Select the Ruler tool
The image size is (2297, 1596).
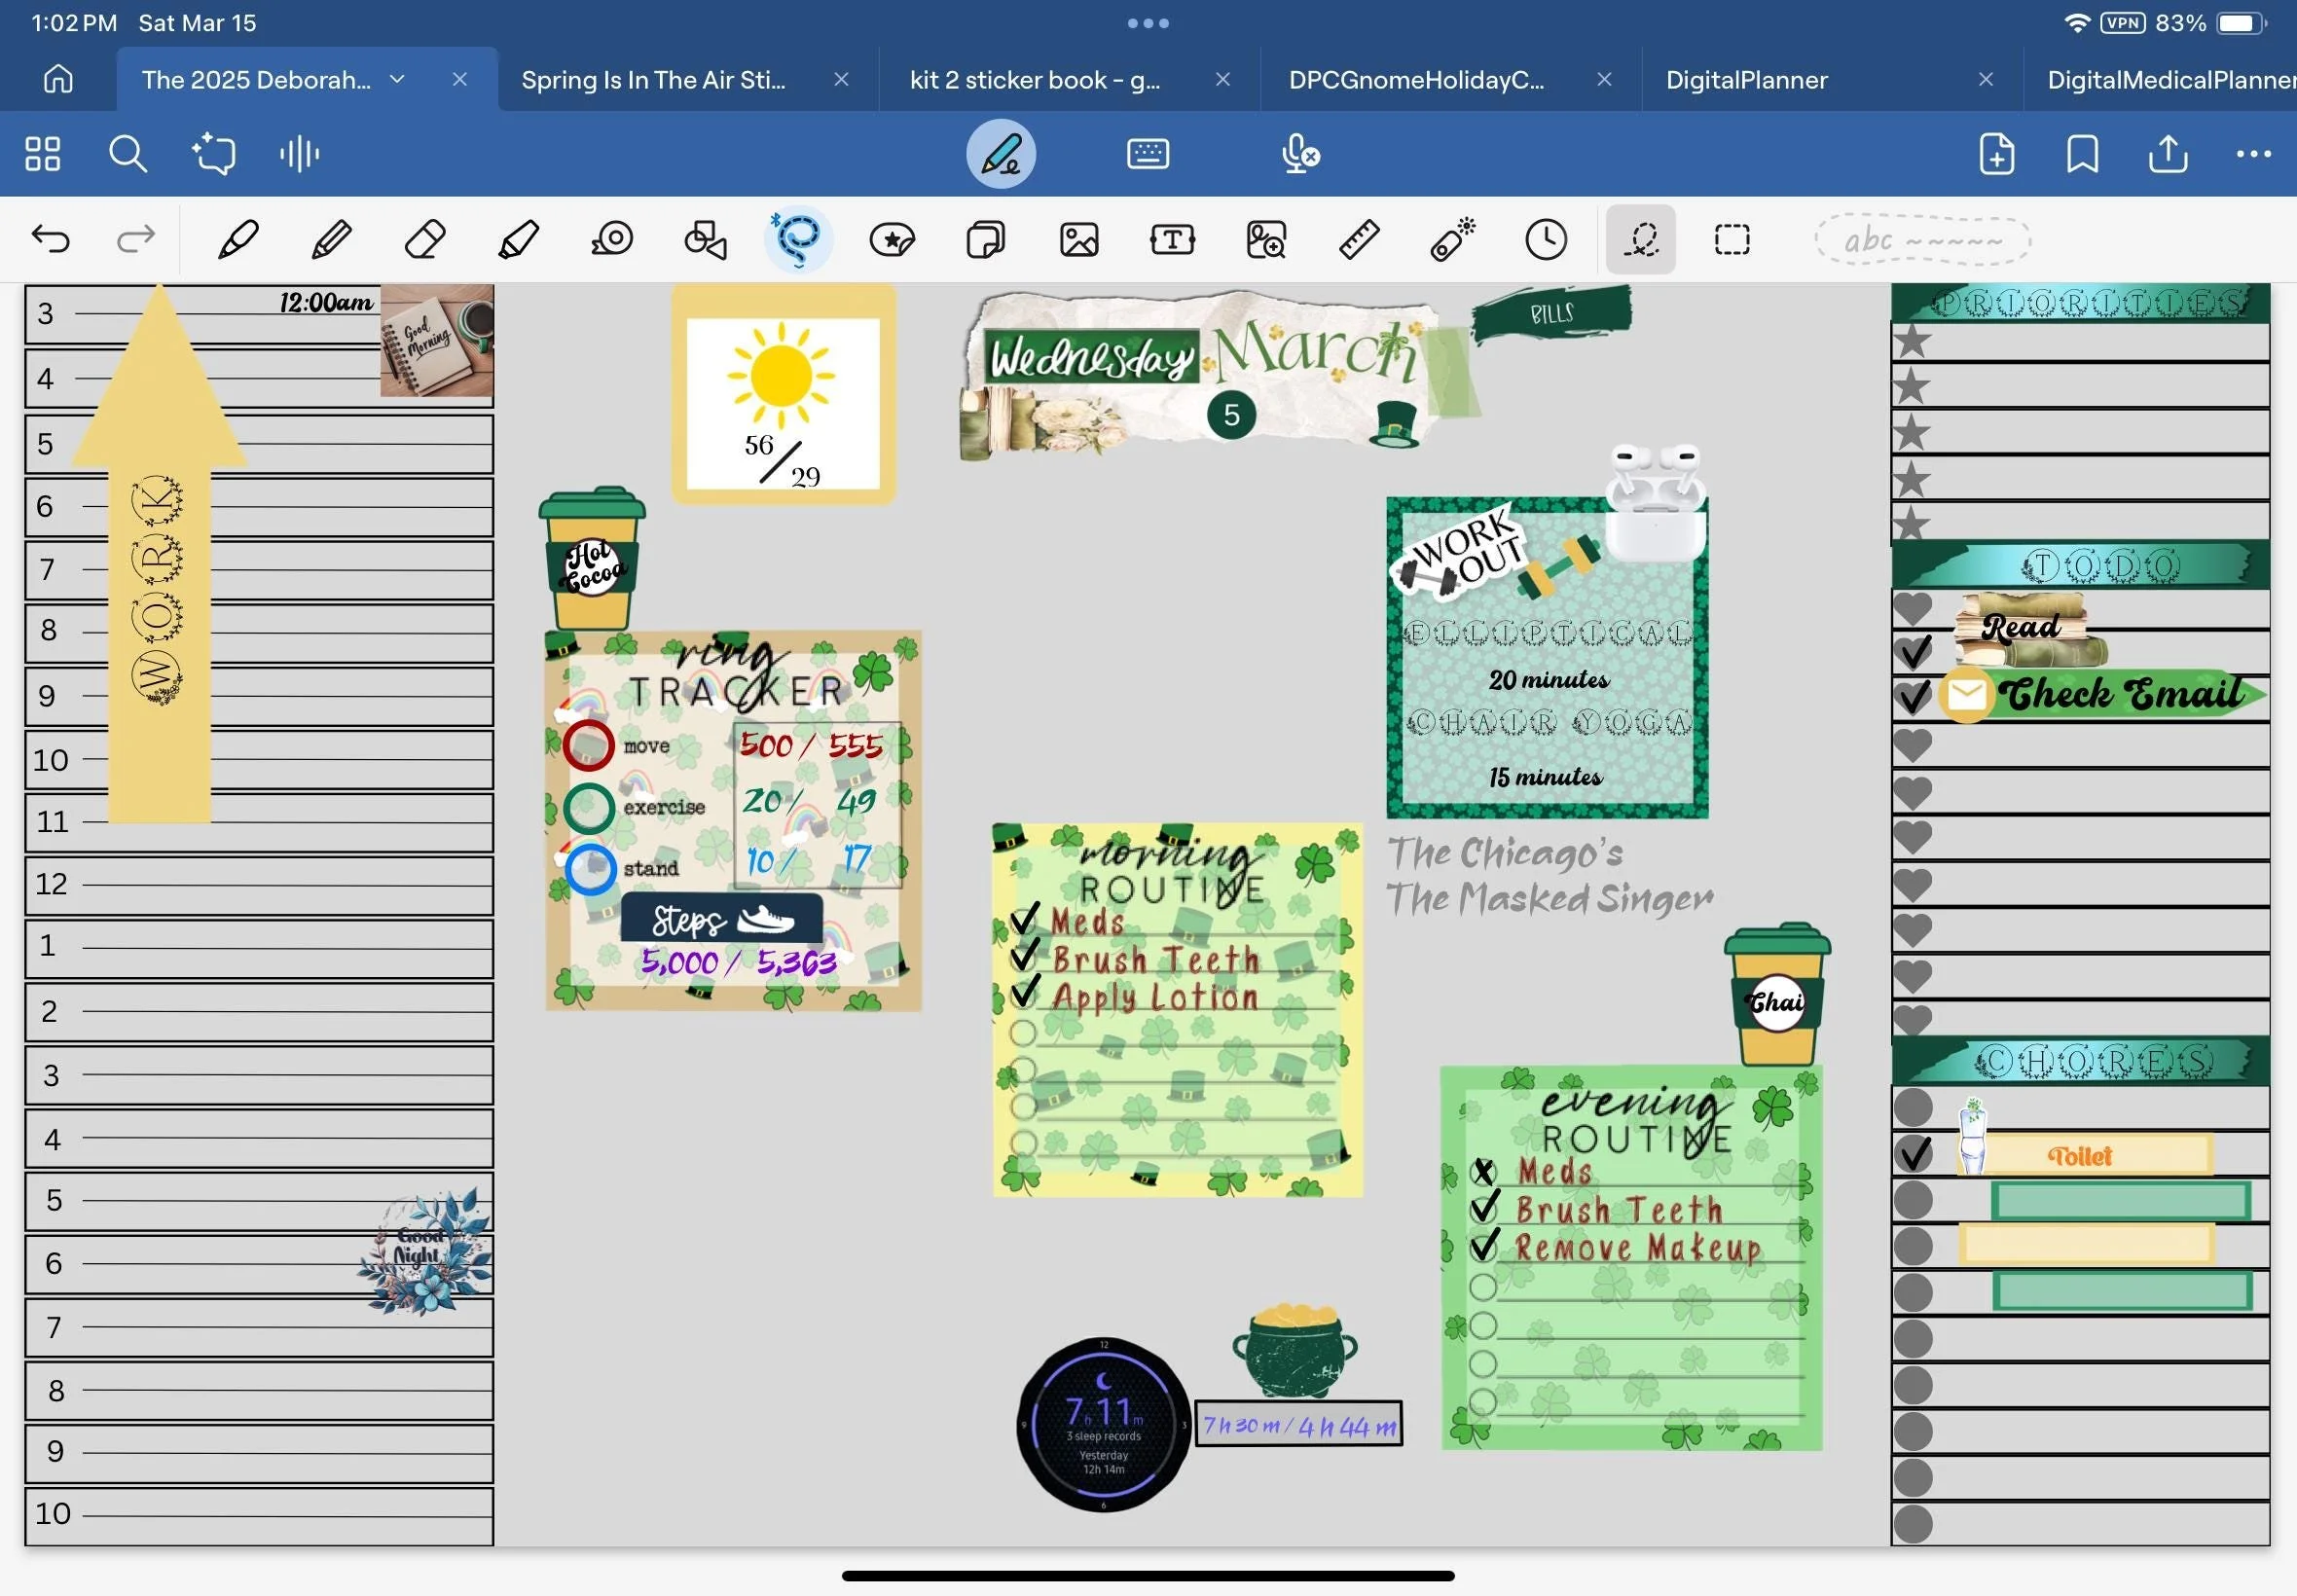[1359, 240]
